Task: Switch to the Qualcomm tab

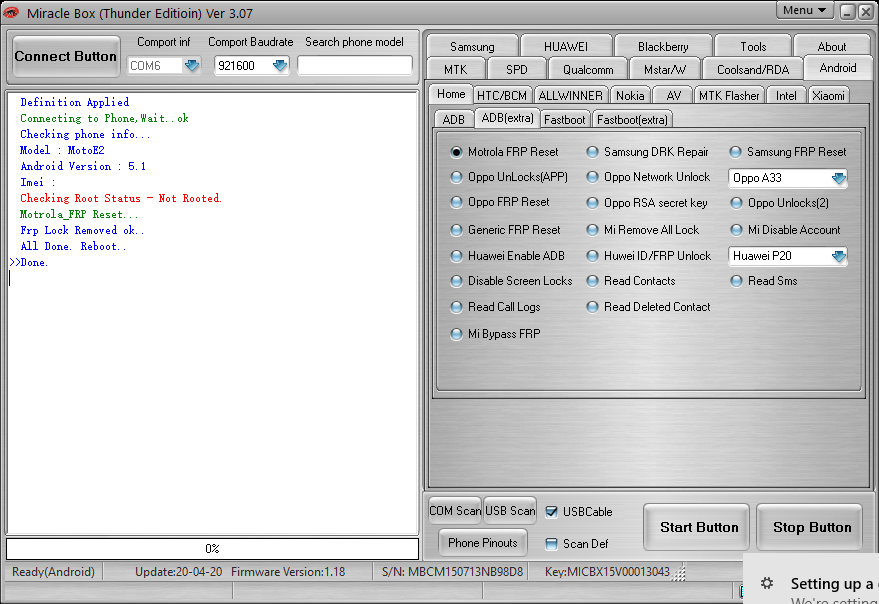Action: tap(588, 70)
